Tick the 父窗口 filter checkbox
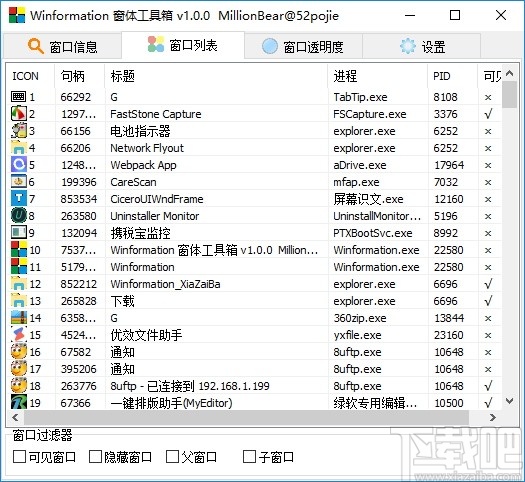The height and width of the screenshot is (482, 525). pyautogui.click(x=172, y=457)
